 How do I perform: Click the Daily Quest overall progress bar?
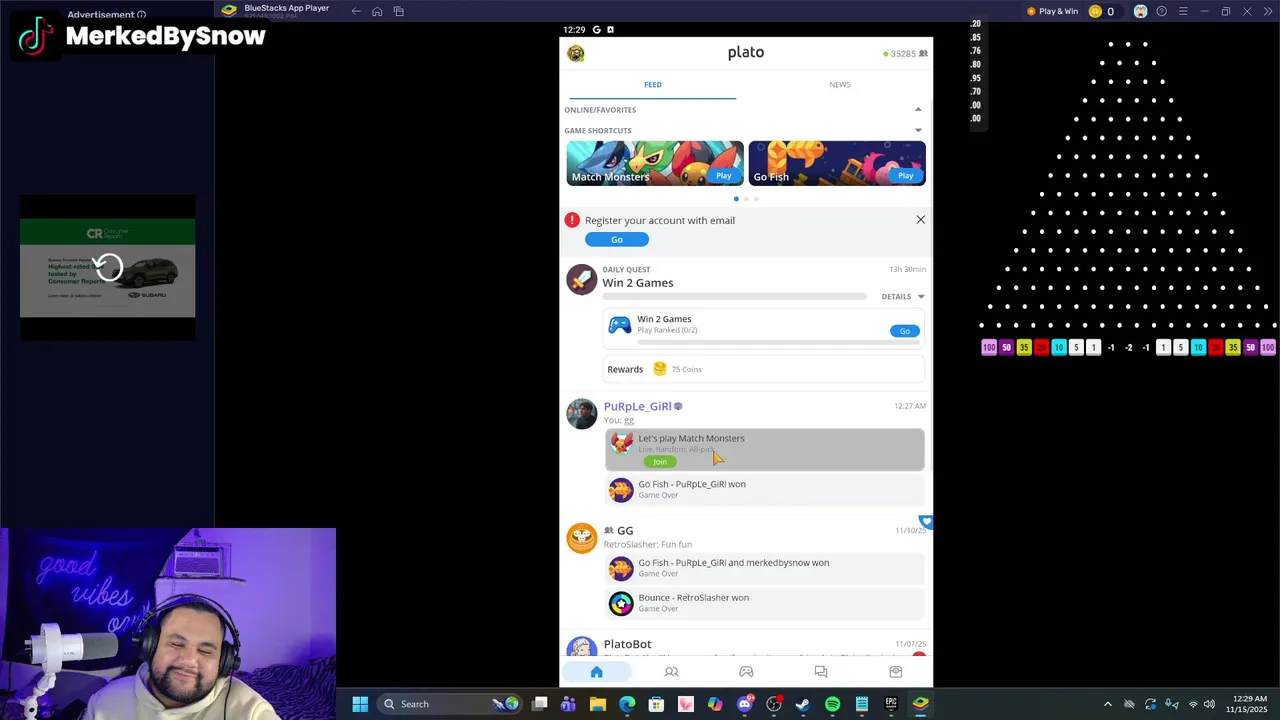click(x=734, y=297)
